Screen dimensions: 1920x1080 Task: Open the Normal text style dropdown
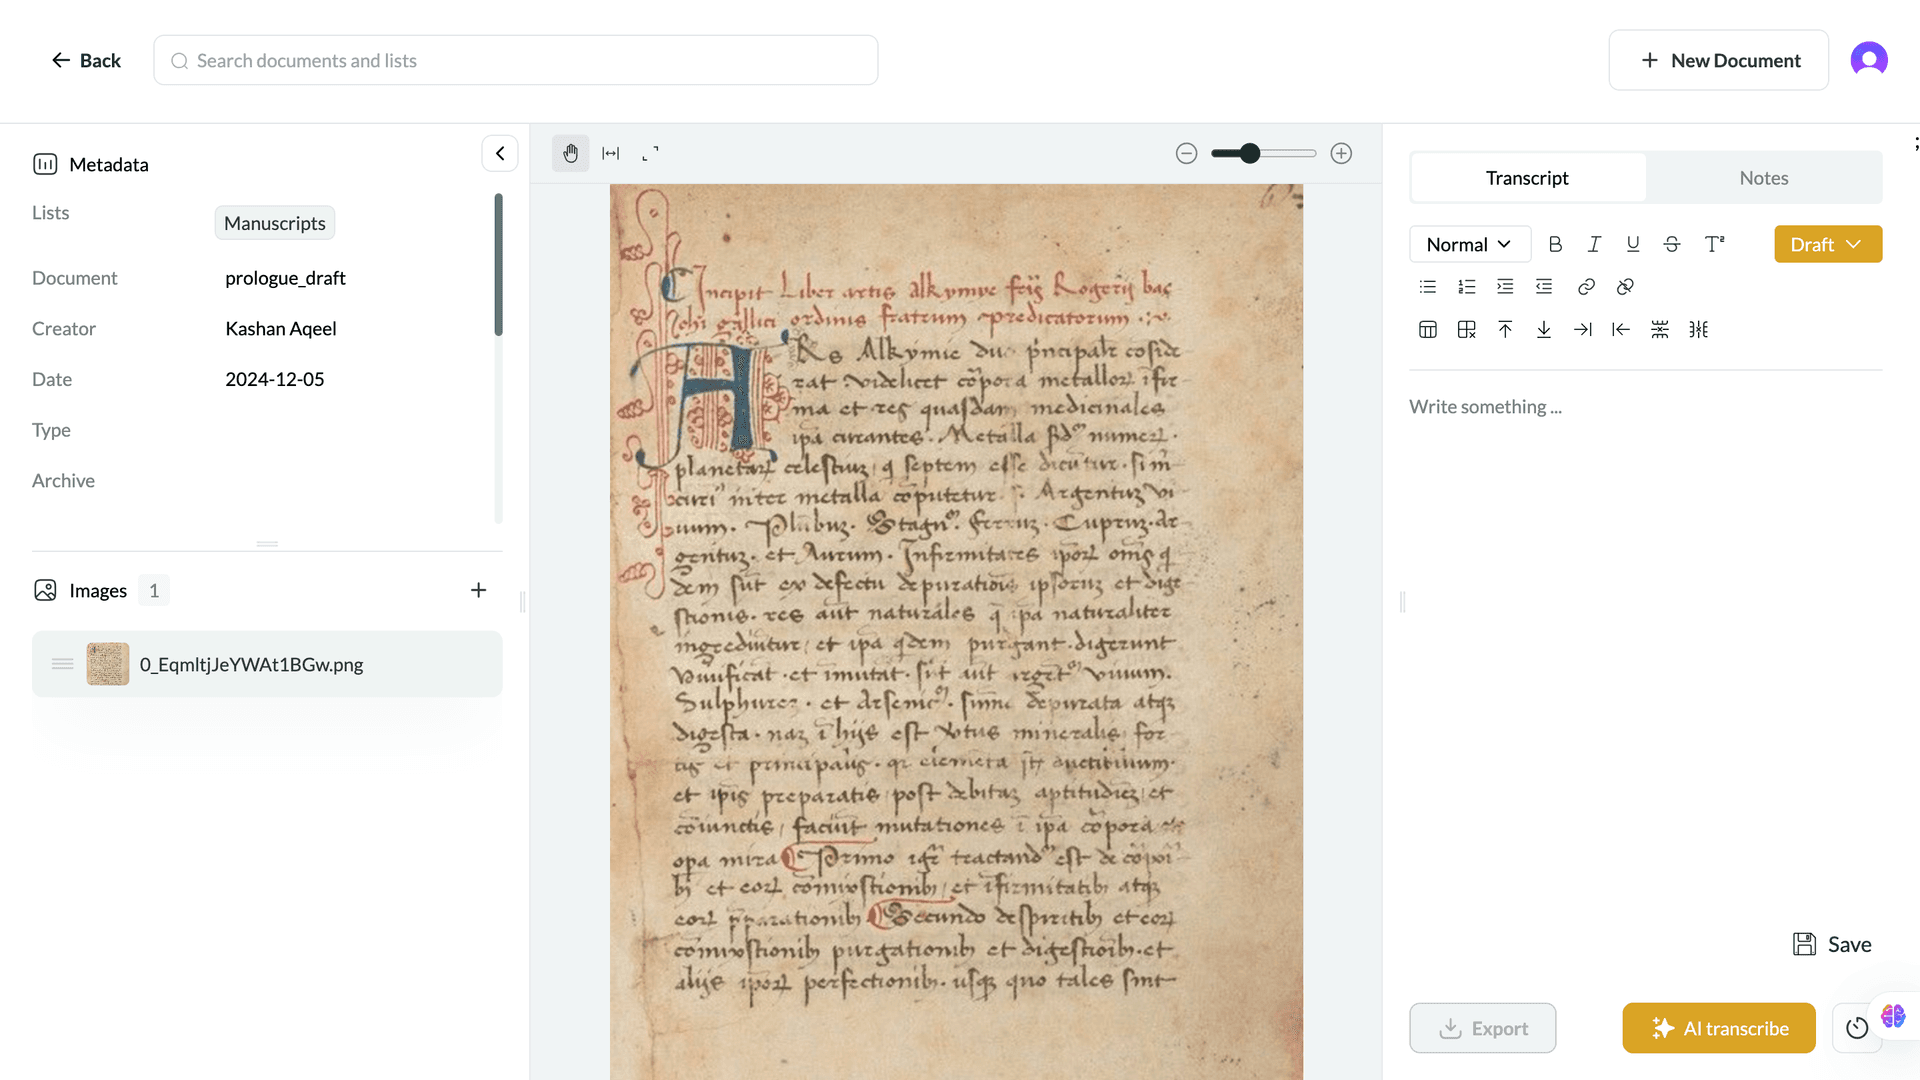(1469, 244)
